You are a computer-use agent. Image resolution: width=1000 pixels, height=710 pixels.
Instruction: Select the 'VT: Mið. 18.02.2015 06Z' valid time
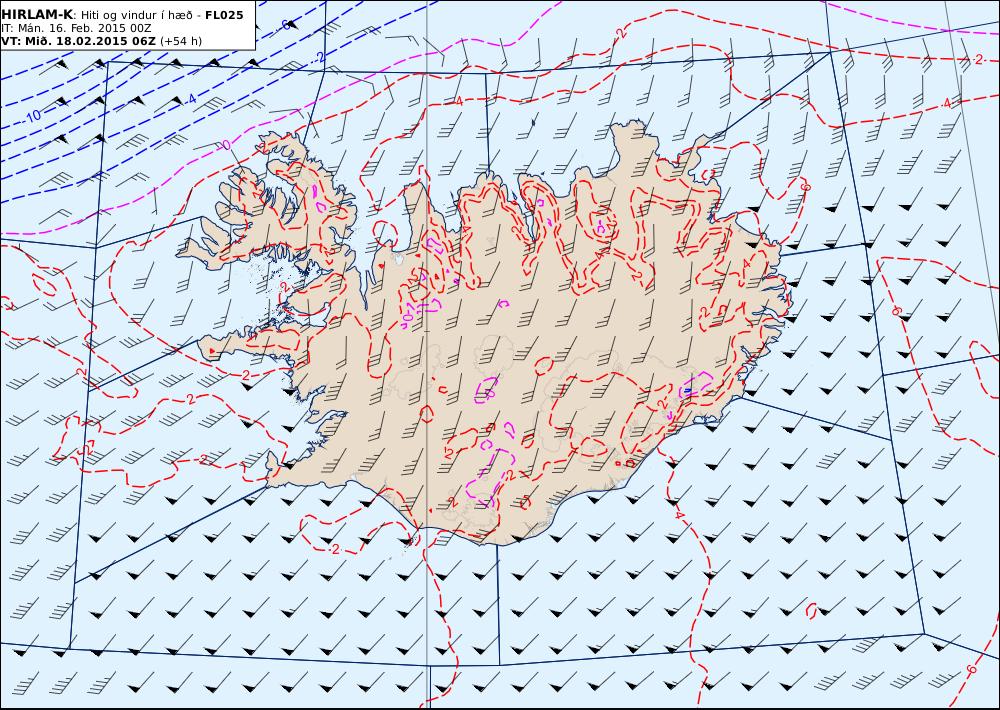pyautogui.click(x=78, y=41)
